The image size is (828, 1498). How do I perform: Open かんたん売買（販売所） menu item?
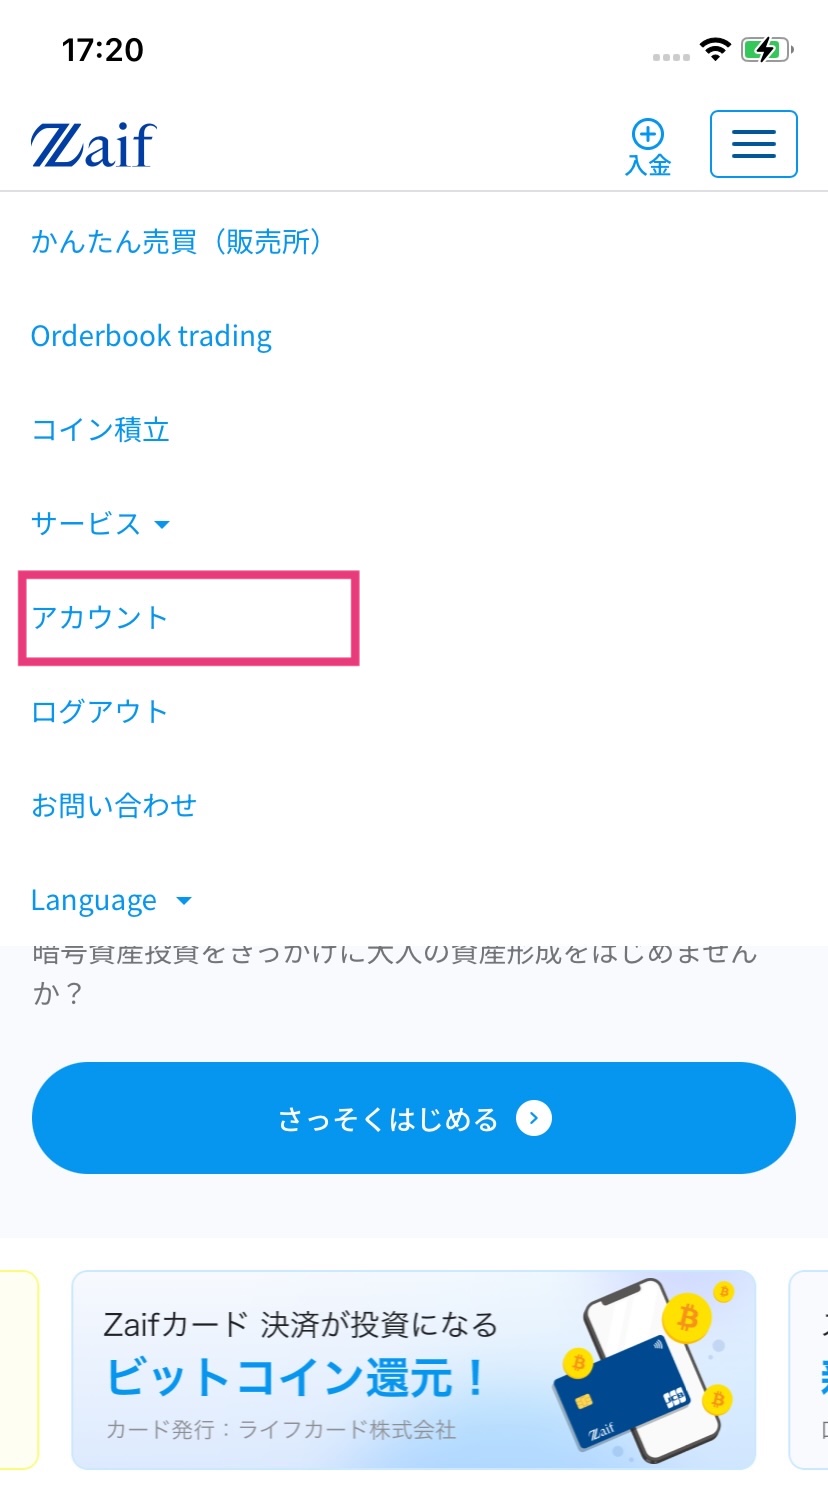coord(177,242)
